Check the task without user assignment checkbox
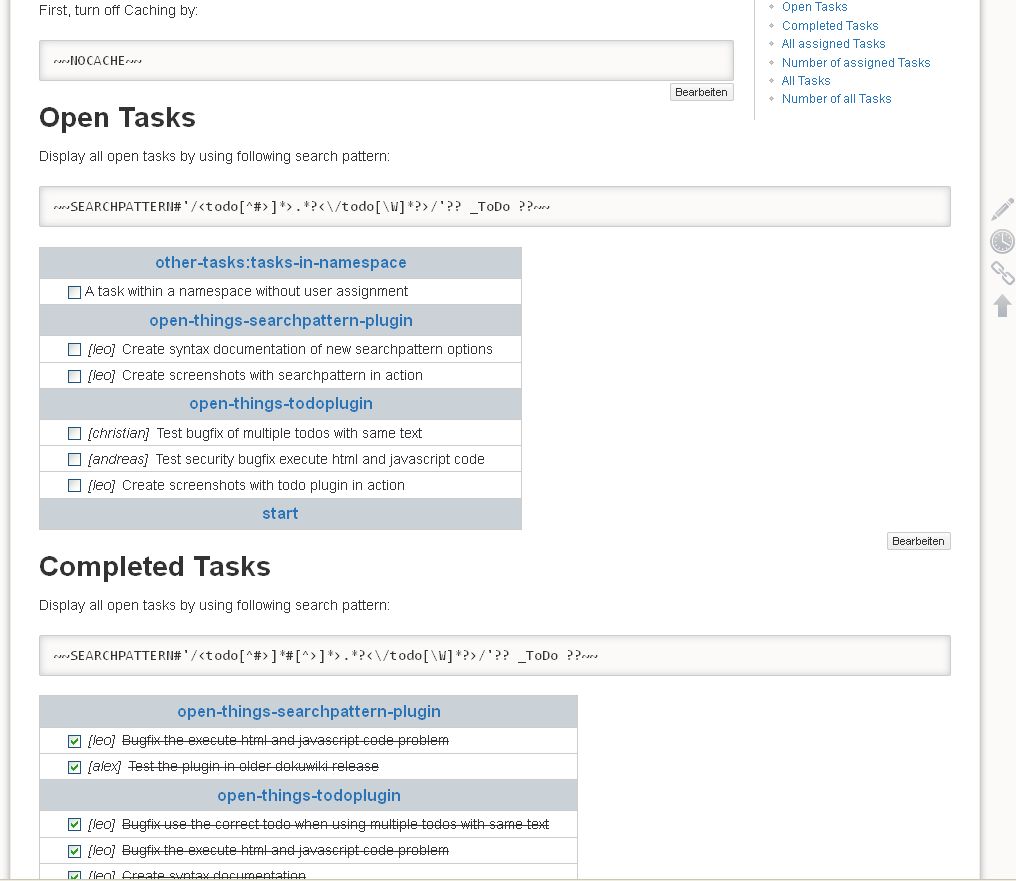1016x881 pixels. (74, 292)
